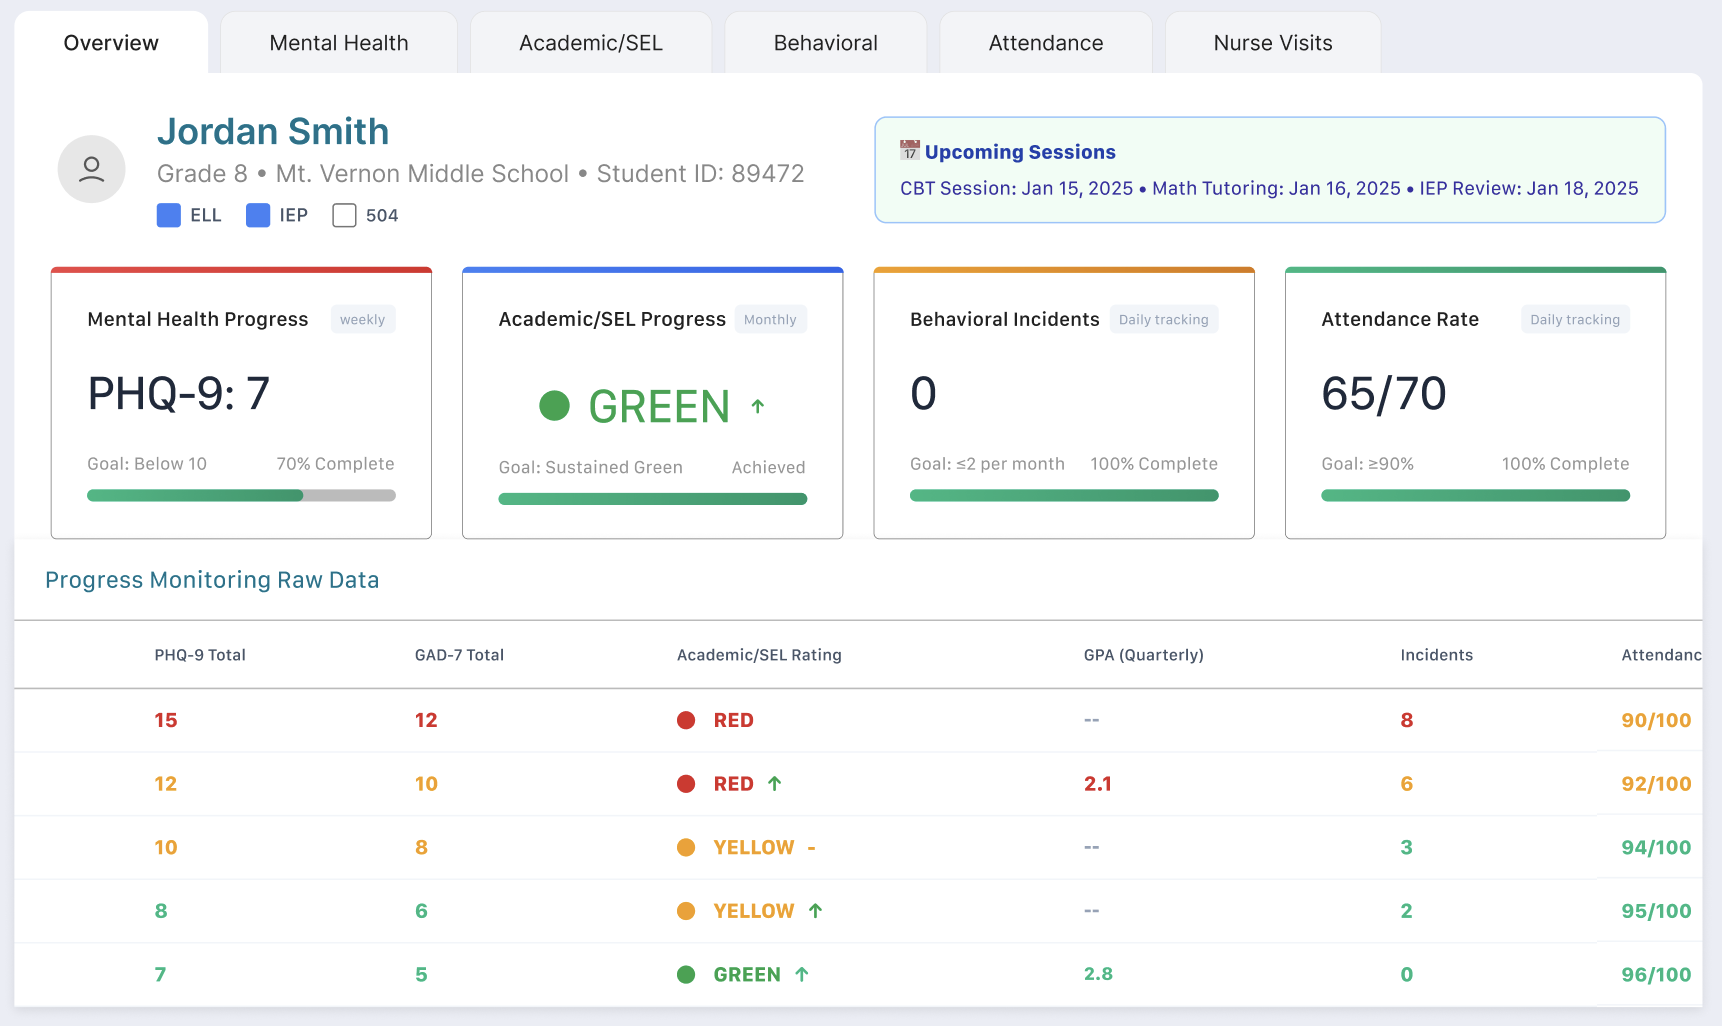Image resolution: width=1722 pixels, height=1026 pixels.
Task: Open the Nurse Visits tab
Action: (1272, 43)
